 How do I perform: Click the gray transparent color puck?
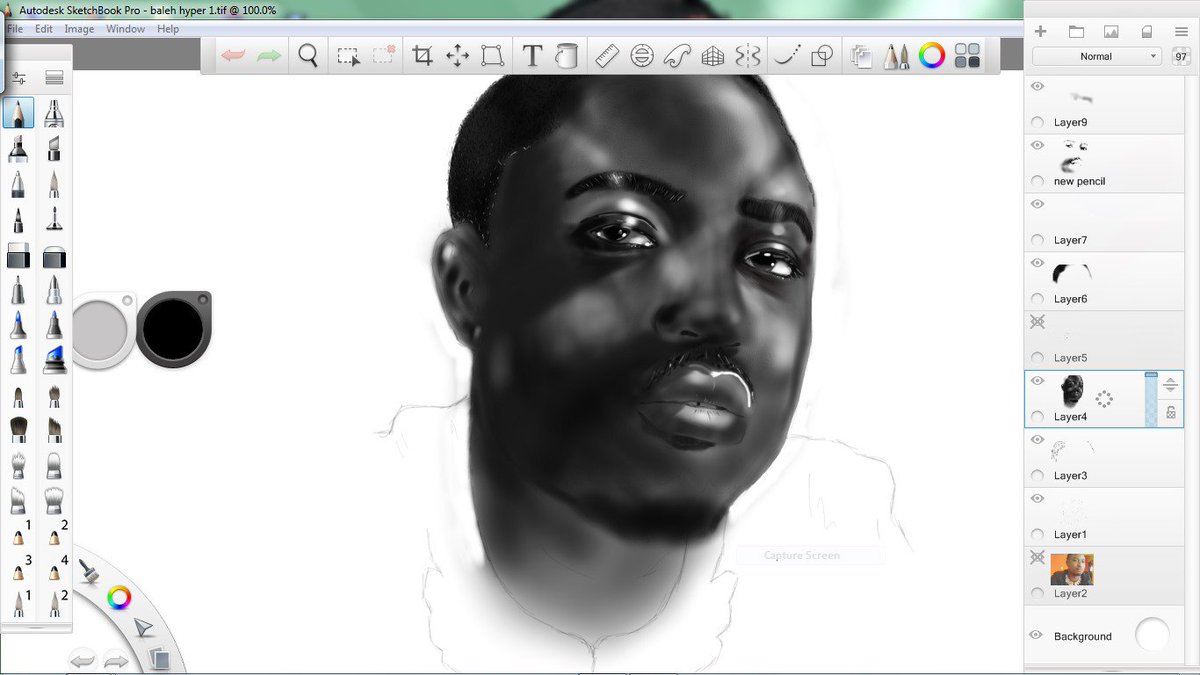(x=100, y=328)
